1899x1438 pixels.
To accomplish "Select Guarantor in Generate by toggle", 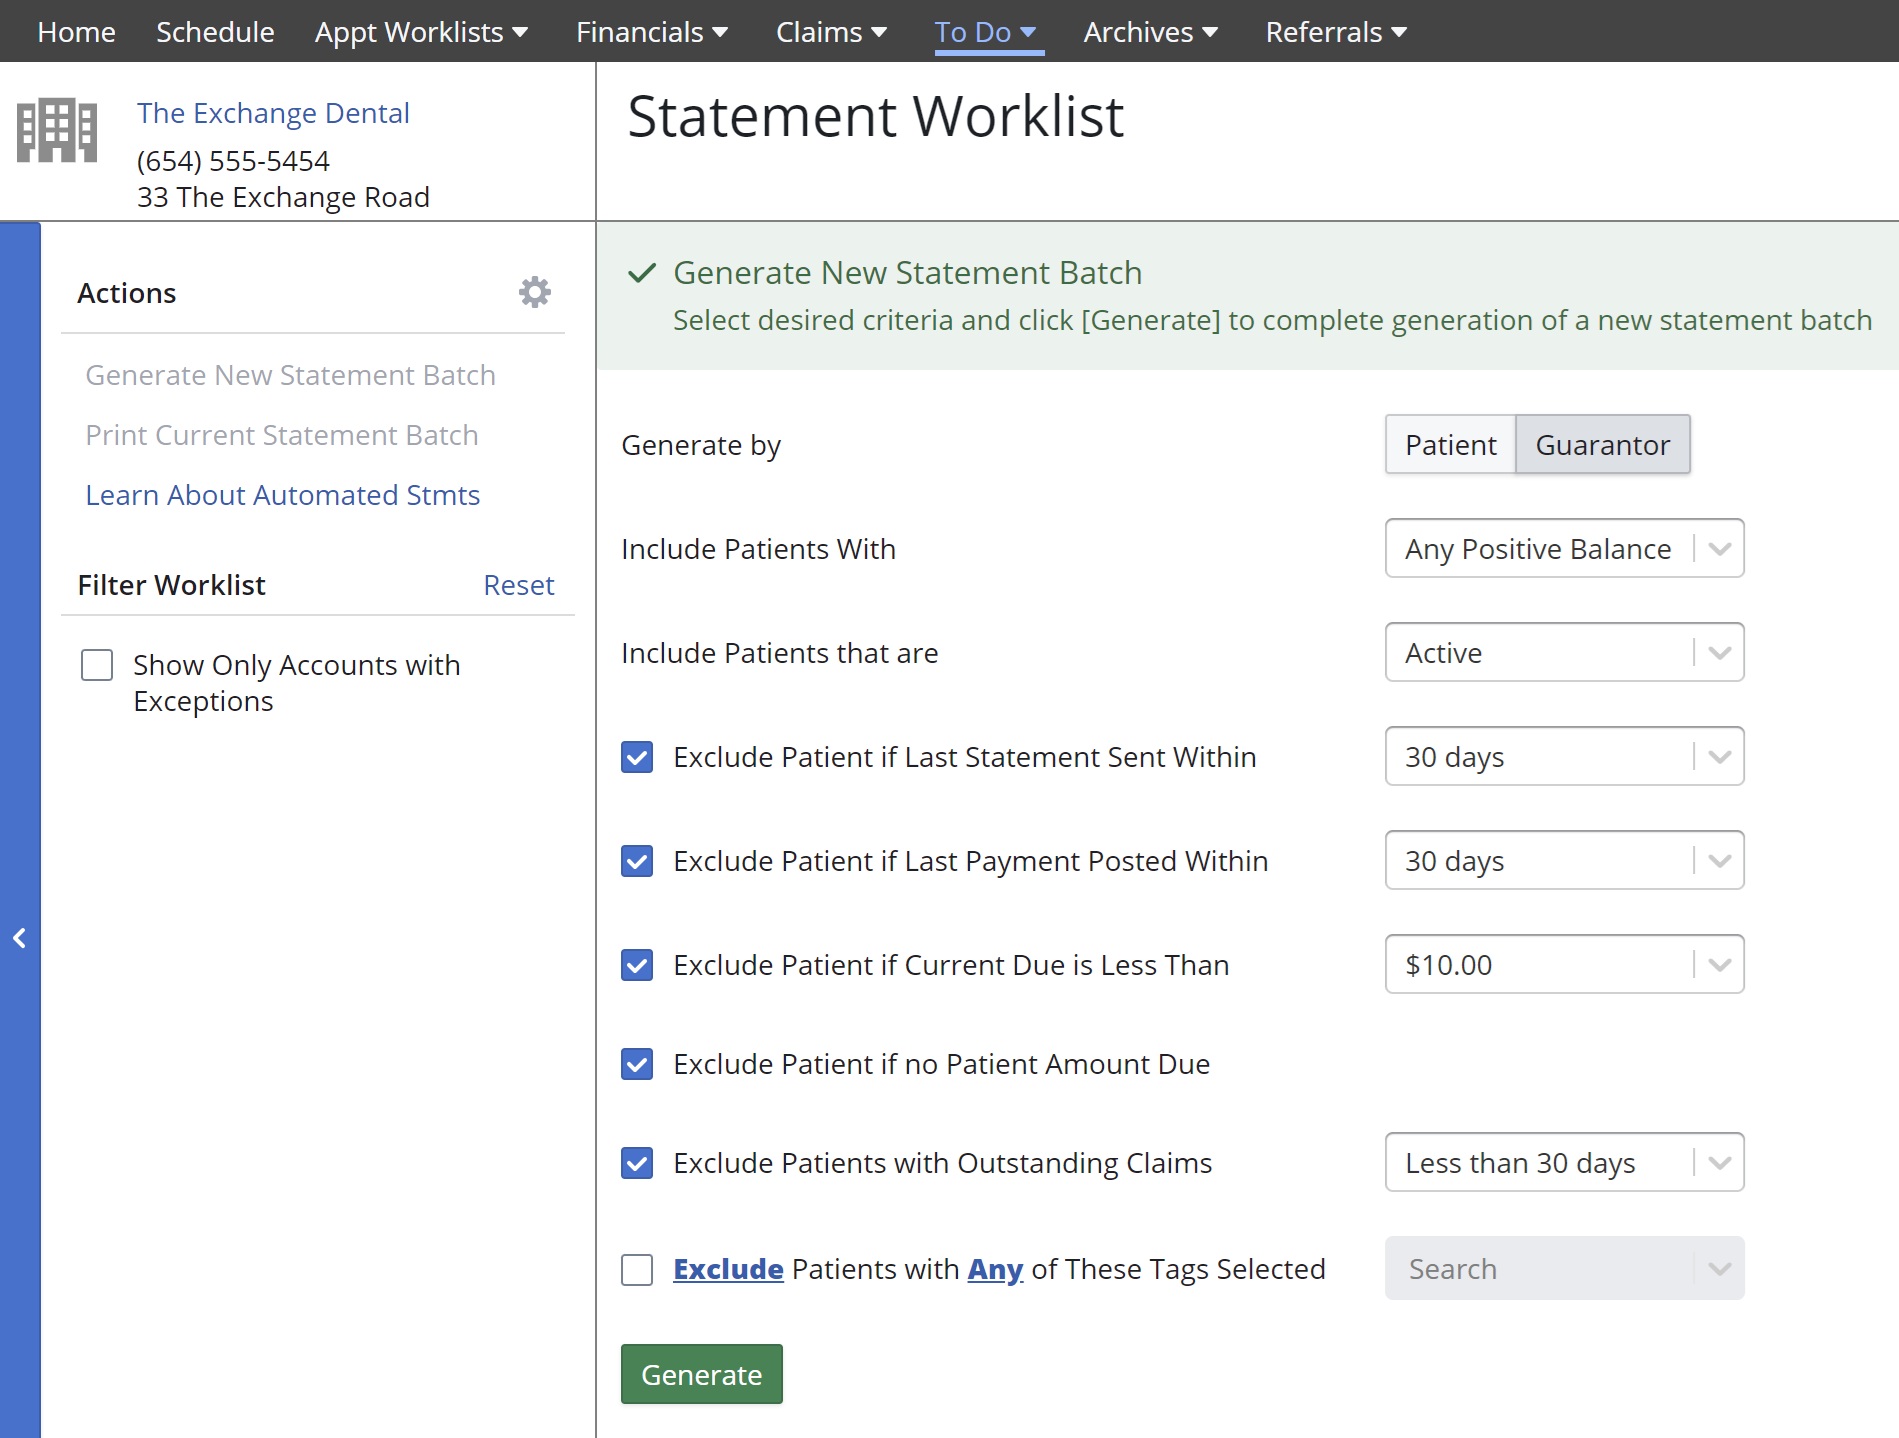I will [1602, 445].
